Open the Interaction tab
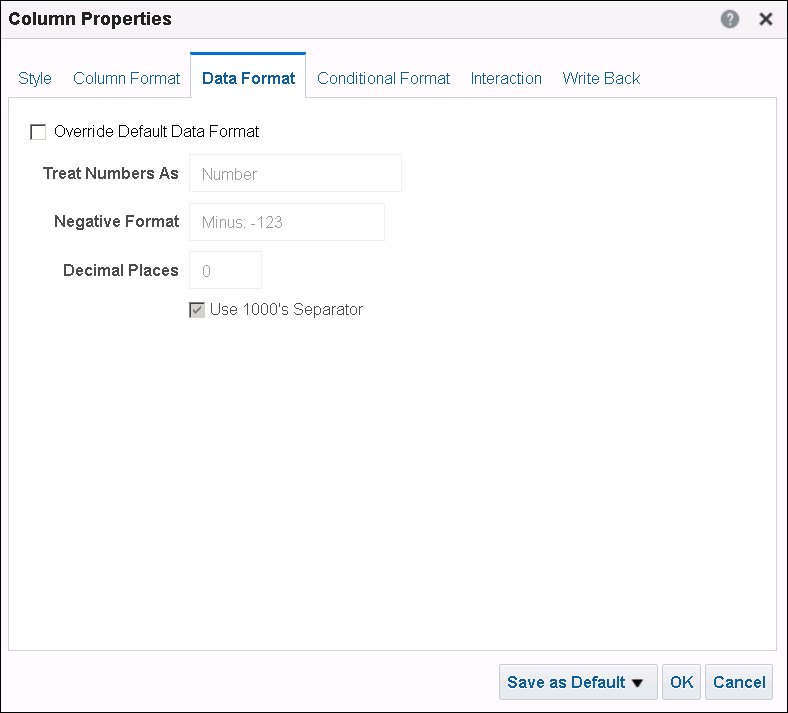The height and width of the screenshot is (713, 788). (x=506, y=78)
